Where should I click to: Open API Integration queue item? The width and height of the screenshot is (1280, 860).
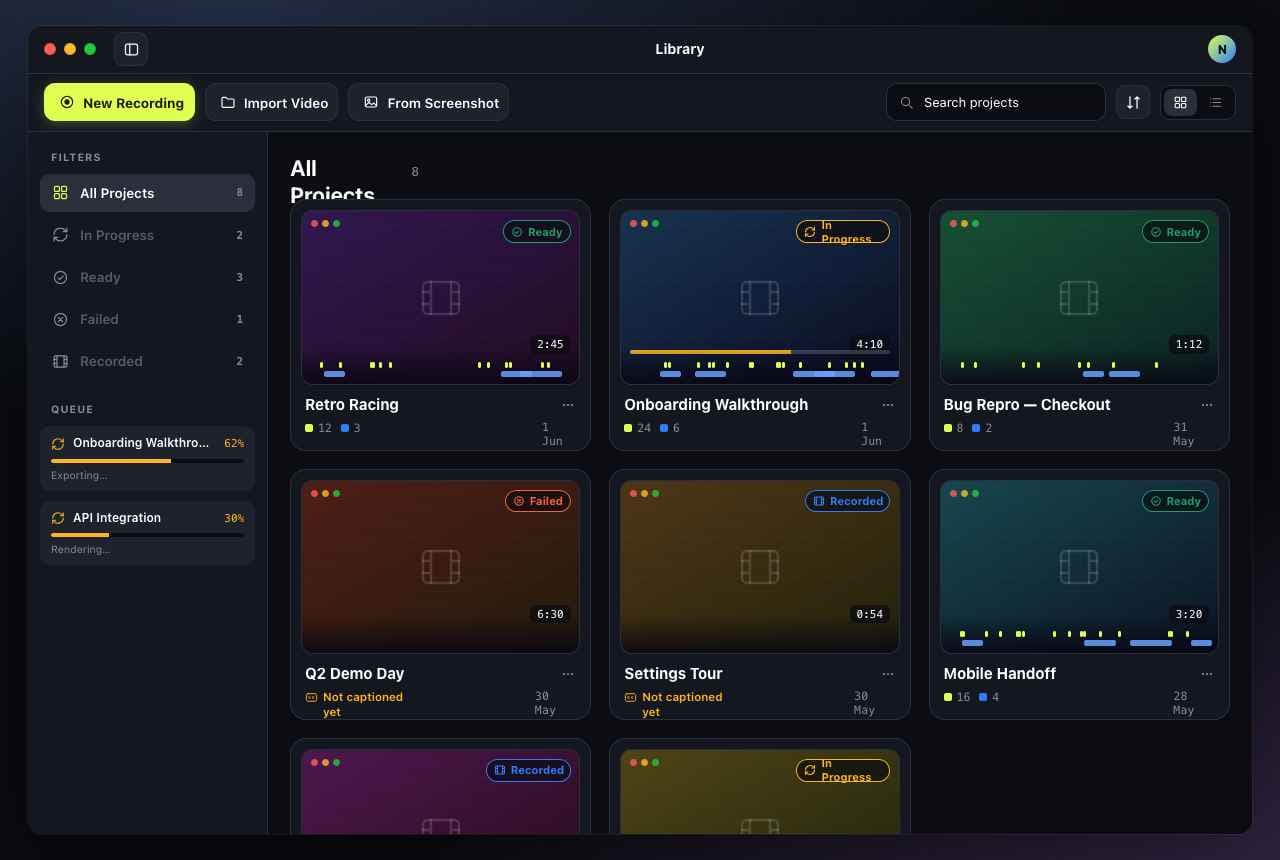coord(147,533)
